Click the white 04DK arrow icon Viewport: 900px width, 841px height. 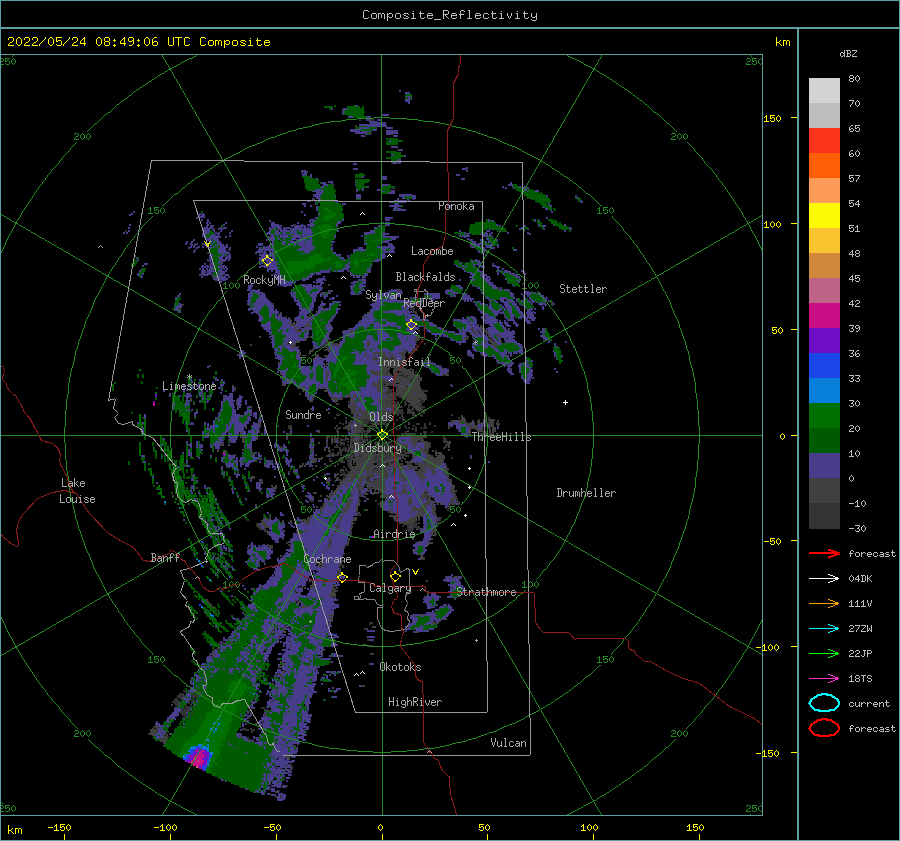tap(824, 578)
